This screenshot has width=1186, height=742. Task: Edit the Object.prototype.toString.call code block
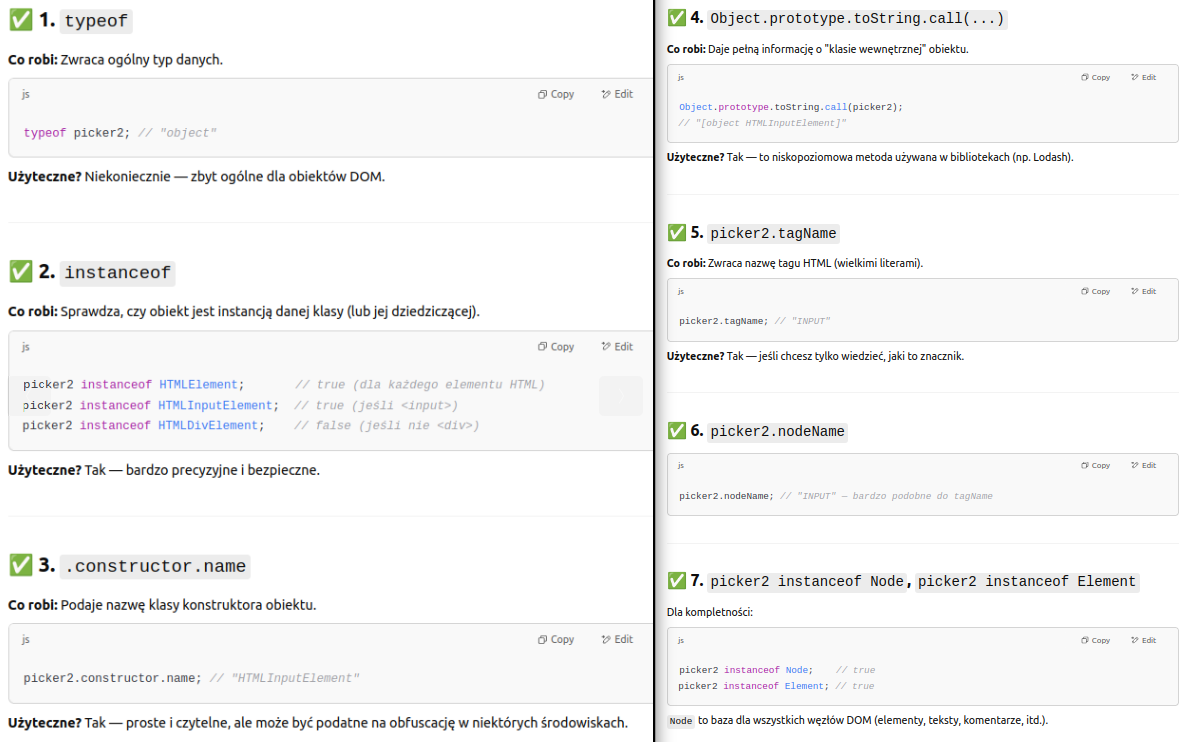(x=1143, y=77)
